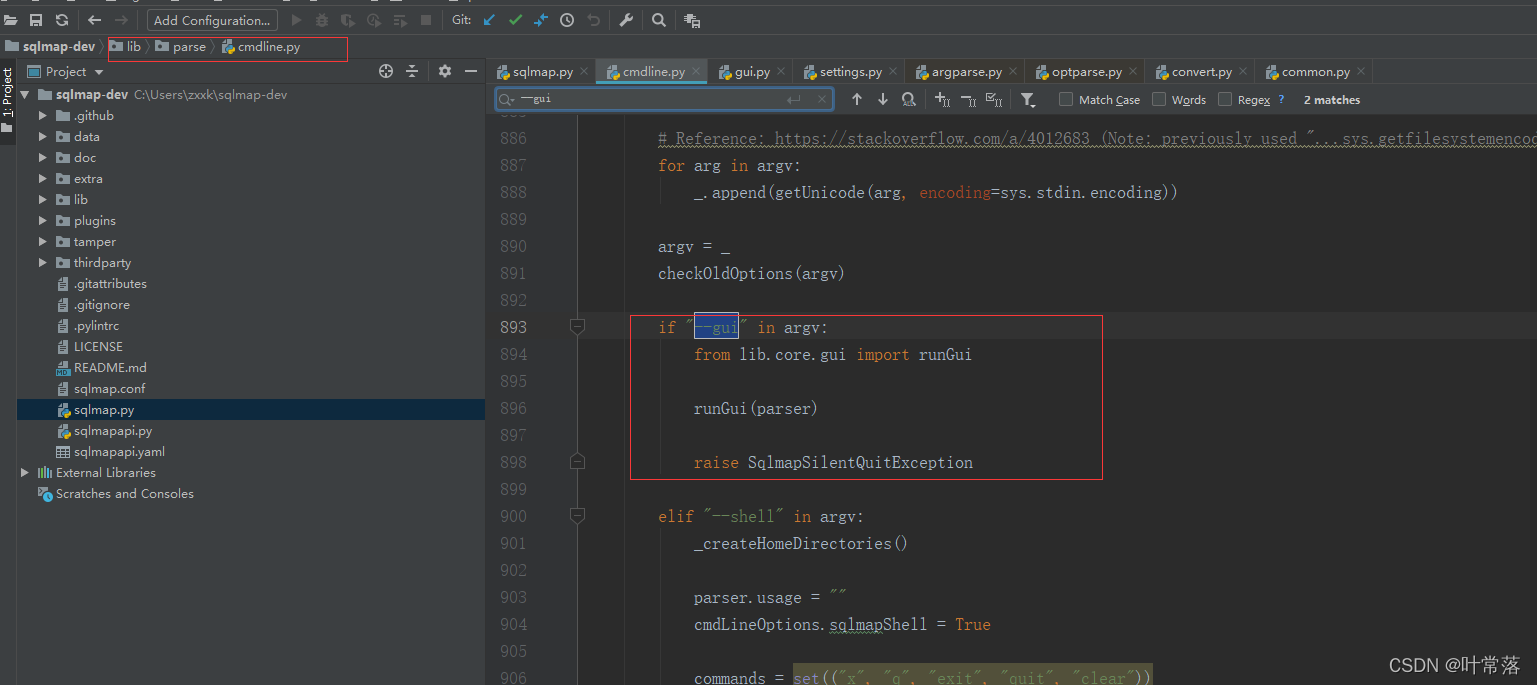Toggle code fold marker at line 893
Image resolution: width=1537 pixels, height=685 pixels.
(x=577, y=327)
